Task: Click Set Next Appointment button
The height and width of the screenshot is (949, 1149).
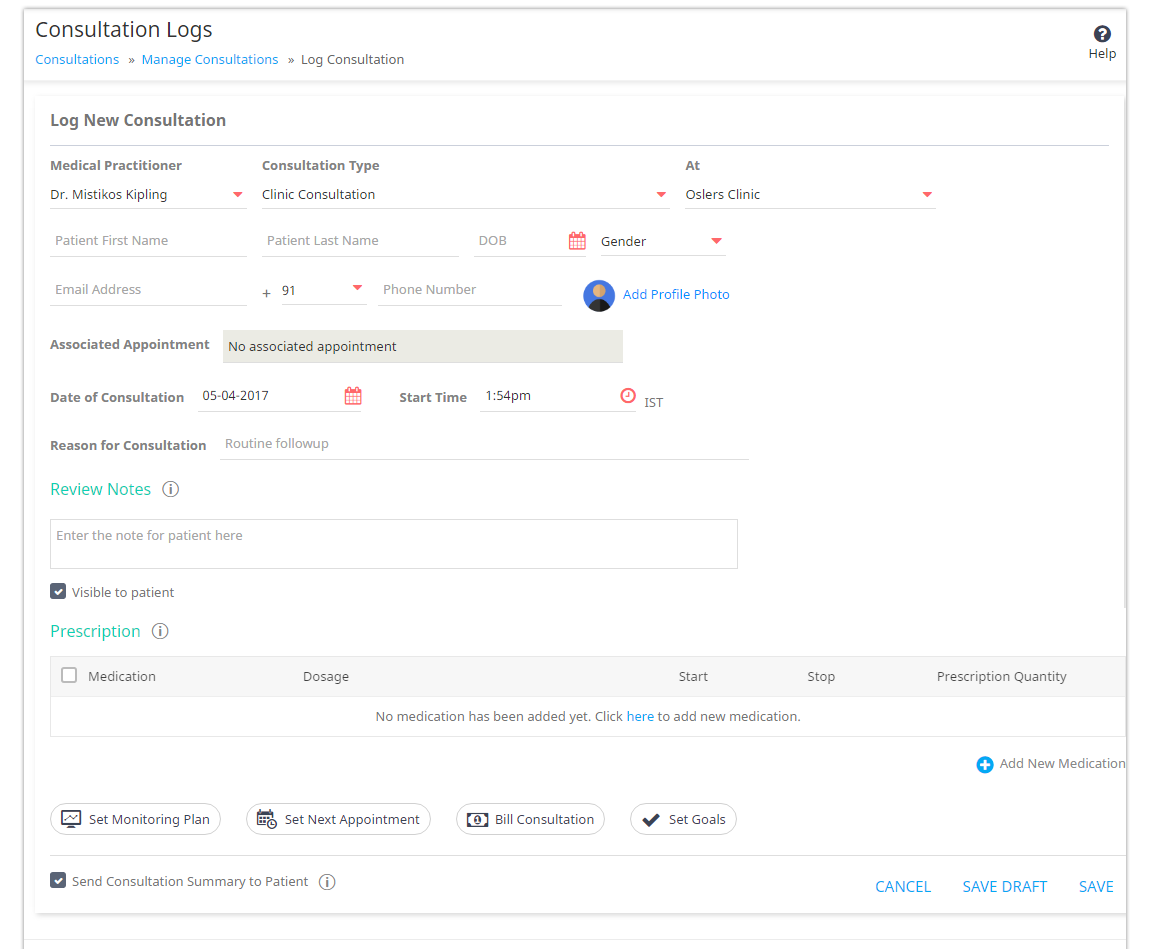Action: click(x=338, y=819)
